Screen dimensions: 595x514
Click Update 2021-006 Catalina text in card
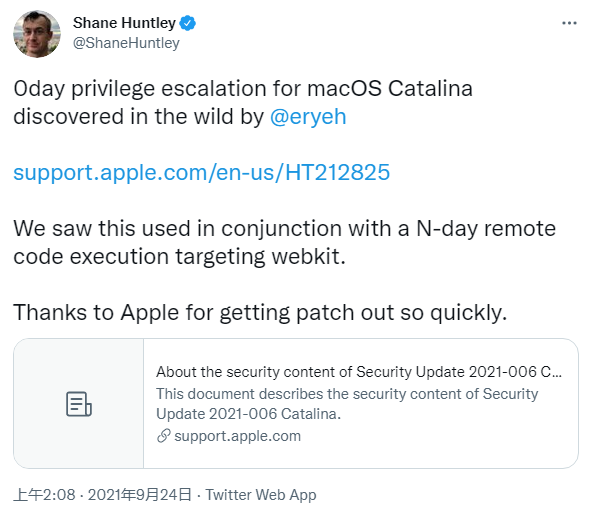pos(249,414)
